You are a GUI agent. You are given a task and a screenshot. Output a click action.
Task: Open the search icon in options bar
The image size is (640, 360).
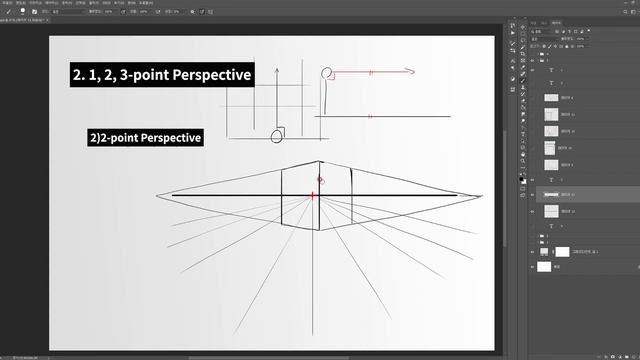click(x=625, y=12)
